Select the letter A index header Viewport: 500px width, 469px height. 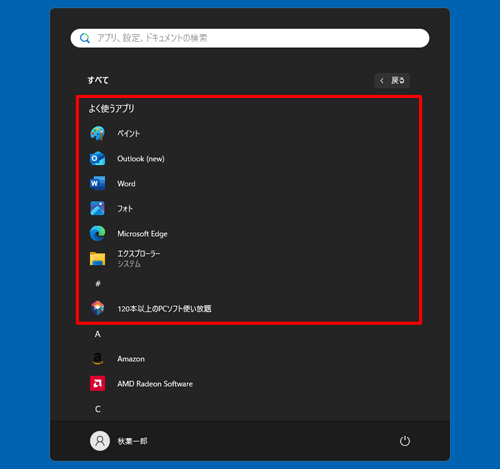(97, 334)
